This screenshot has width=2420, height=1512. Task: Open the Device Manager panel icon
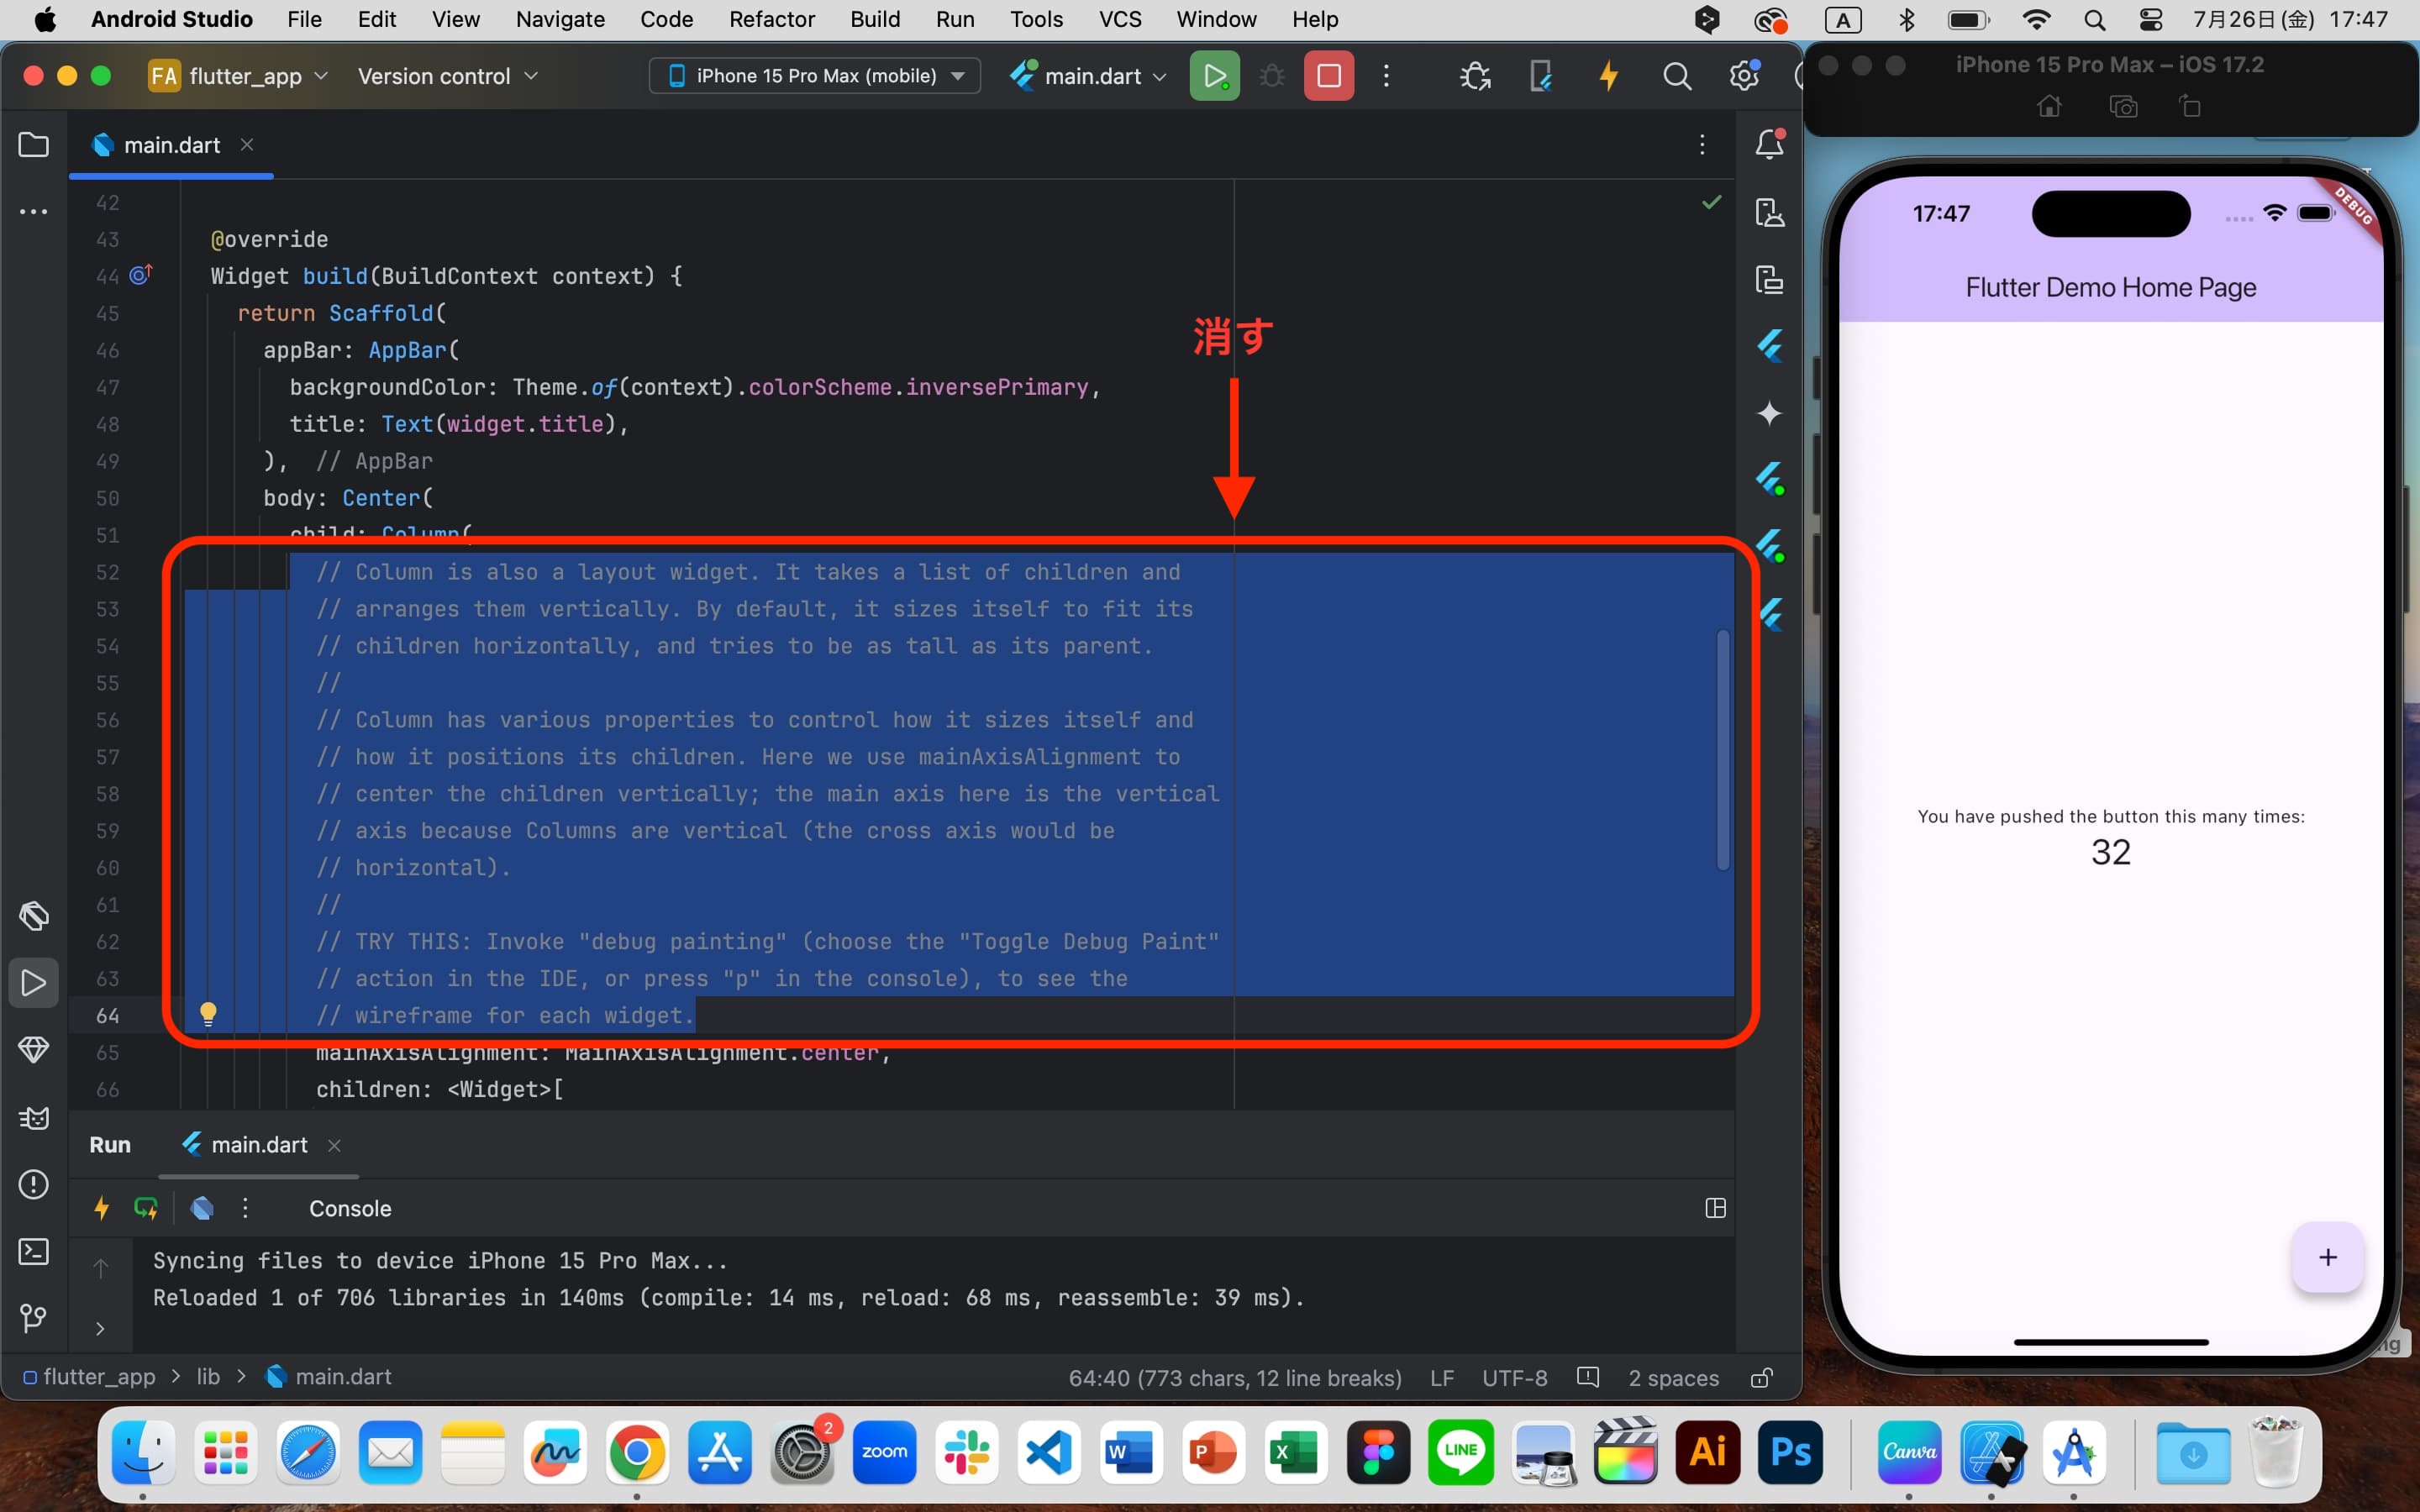point(1769,211)
